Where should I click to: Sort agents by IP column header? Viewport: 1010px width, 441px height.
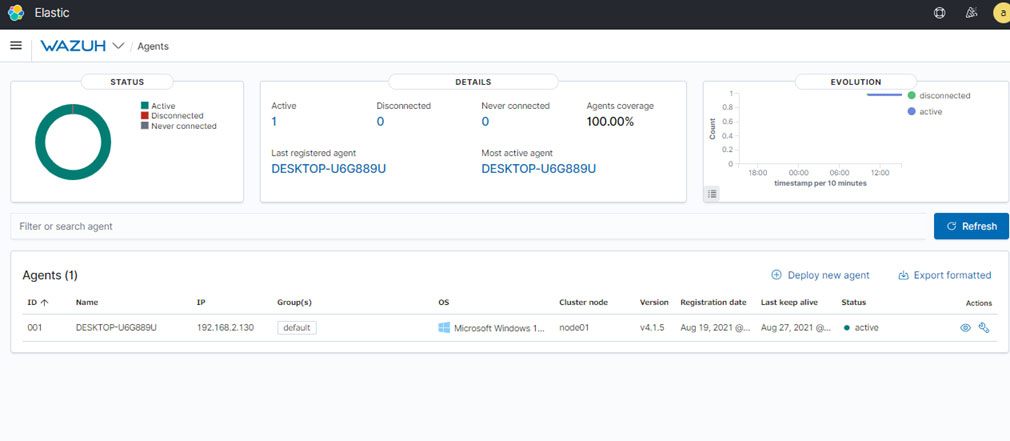200,302
